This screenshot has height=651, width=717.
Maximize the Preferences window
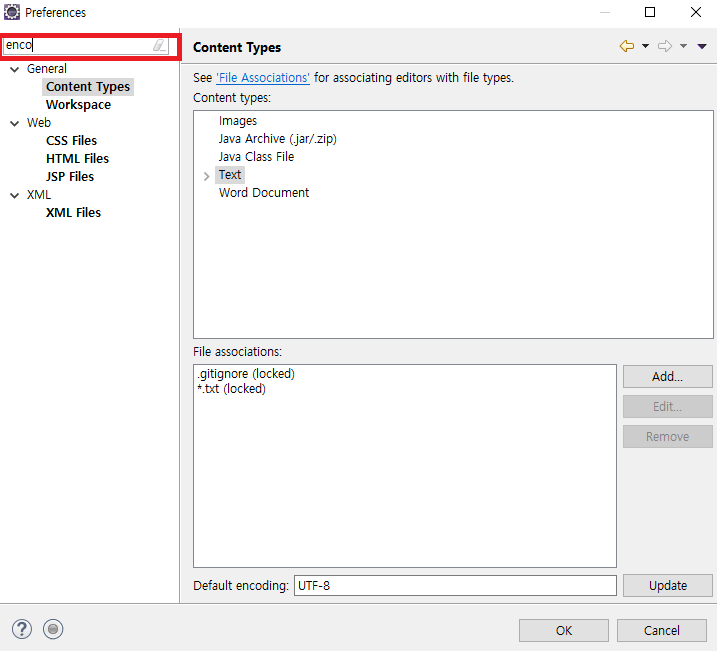[x=650, y=12]
